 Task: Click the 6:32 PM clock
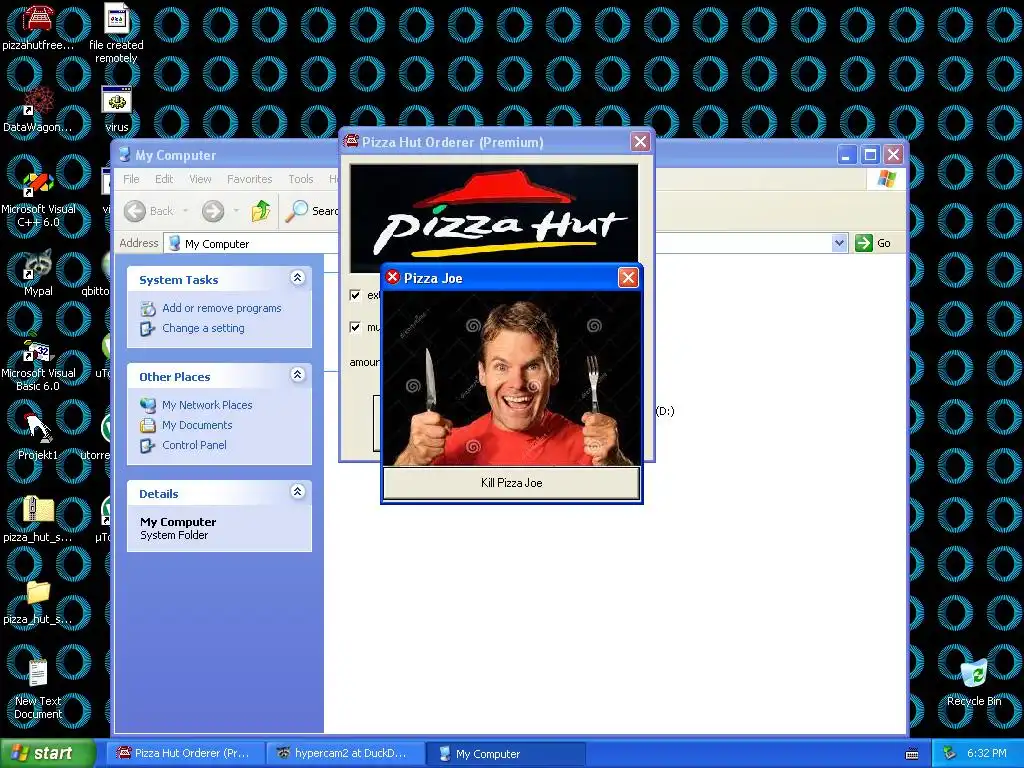(x=986, y=754)
